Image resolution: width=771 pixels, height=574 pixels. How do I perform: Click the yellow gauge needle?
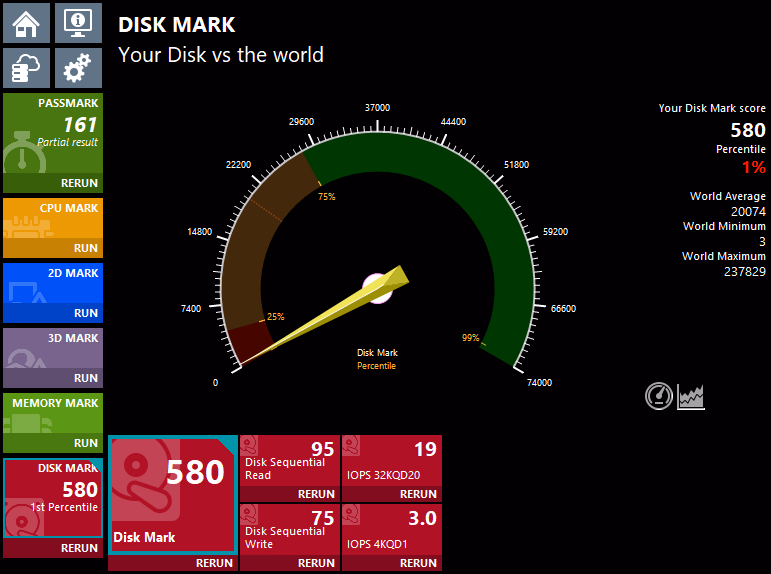click(330, 313)
